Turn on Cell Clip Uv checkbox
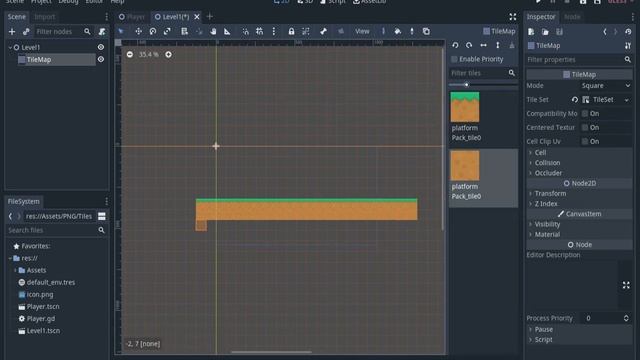This screenshot has width=640, height=360. 585,141
